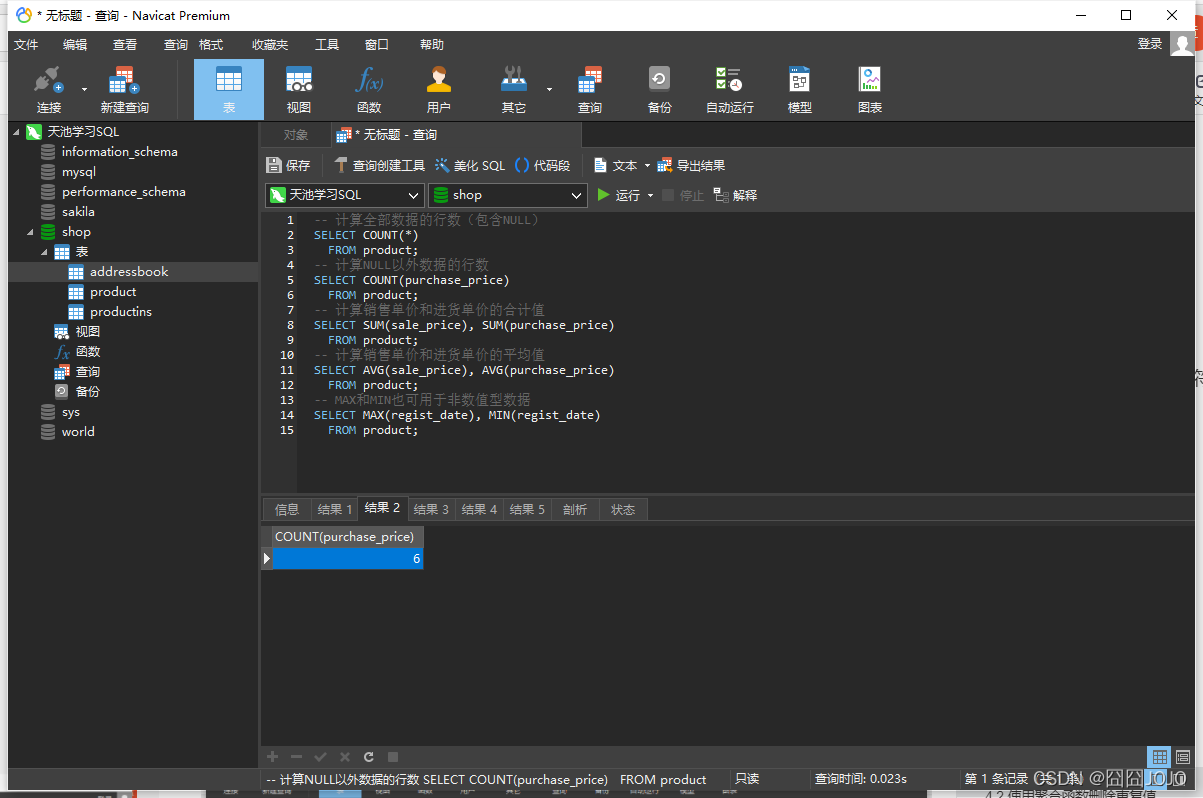Open the 查看 (View) menu

pyautogui.click(x=125, y=45)
